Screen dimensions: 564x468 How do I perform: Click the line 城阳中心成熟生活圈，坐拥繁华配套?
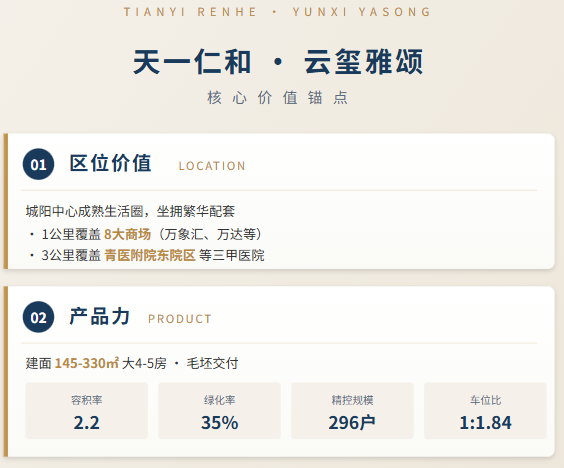pyautogui.click(x=130, y=211)
